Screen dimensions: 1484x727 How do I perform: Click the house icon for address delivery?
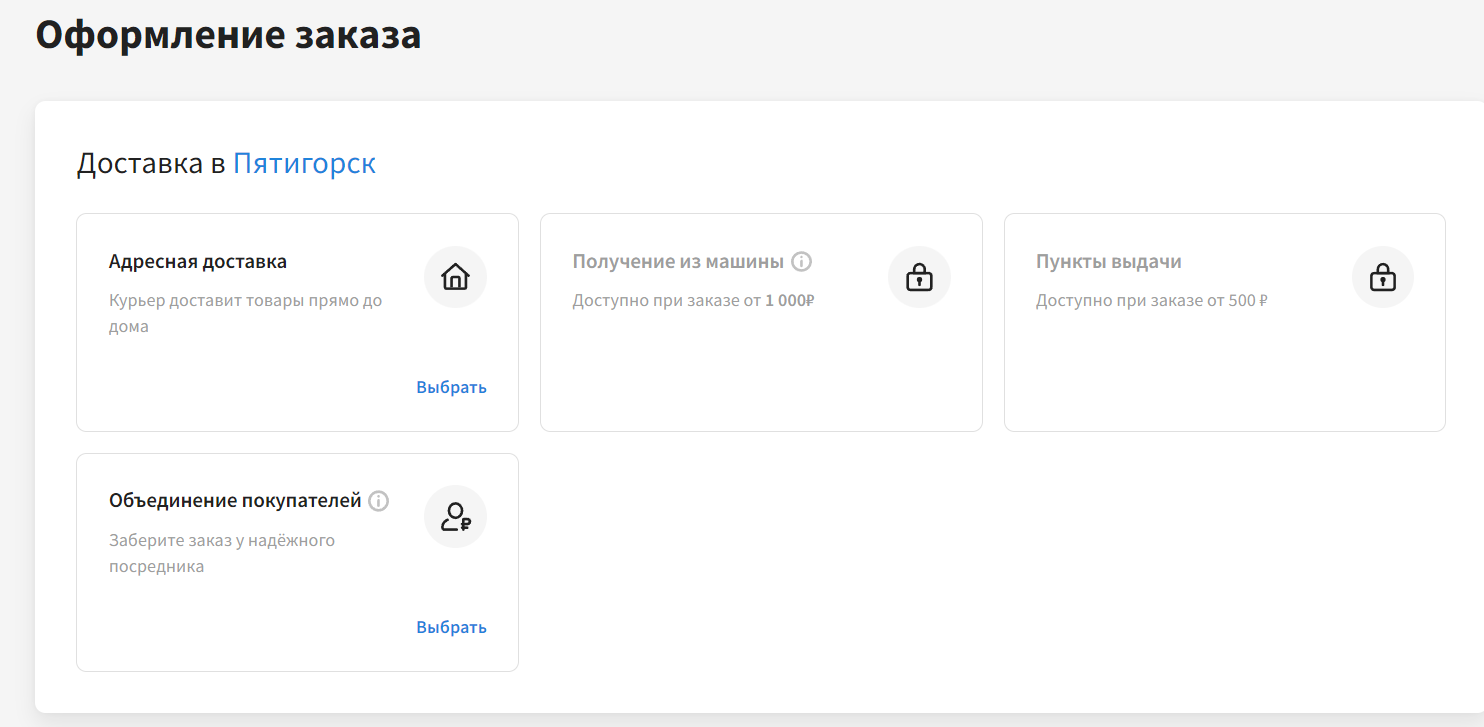coord(455,277)
